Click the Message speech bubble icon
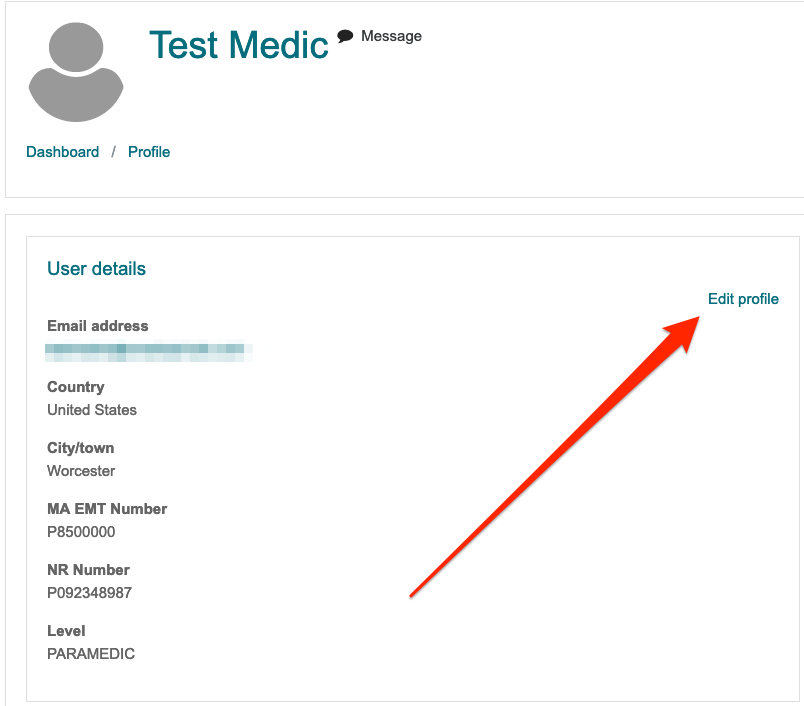The width and height of the screenshot is (804, 706). point(346,36)
